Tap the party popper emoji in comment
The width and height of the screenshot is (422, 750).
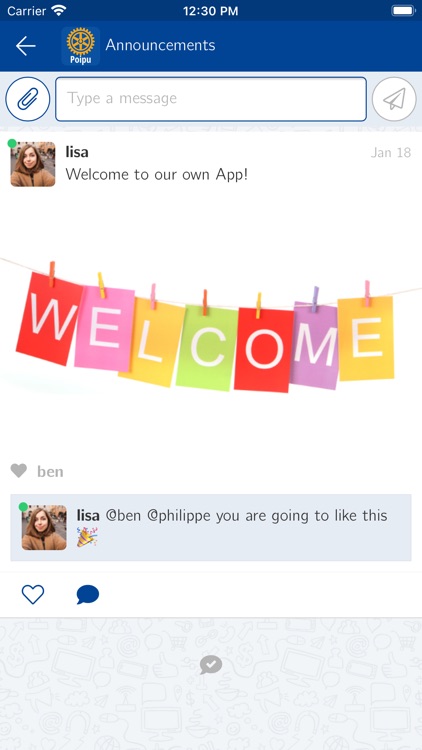click(x=87, y=537)
